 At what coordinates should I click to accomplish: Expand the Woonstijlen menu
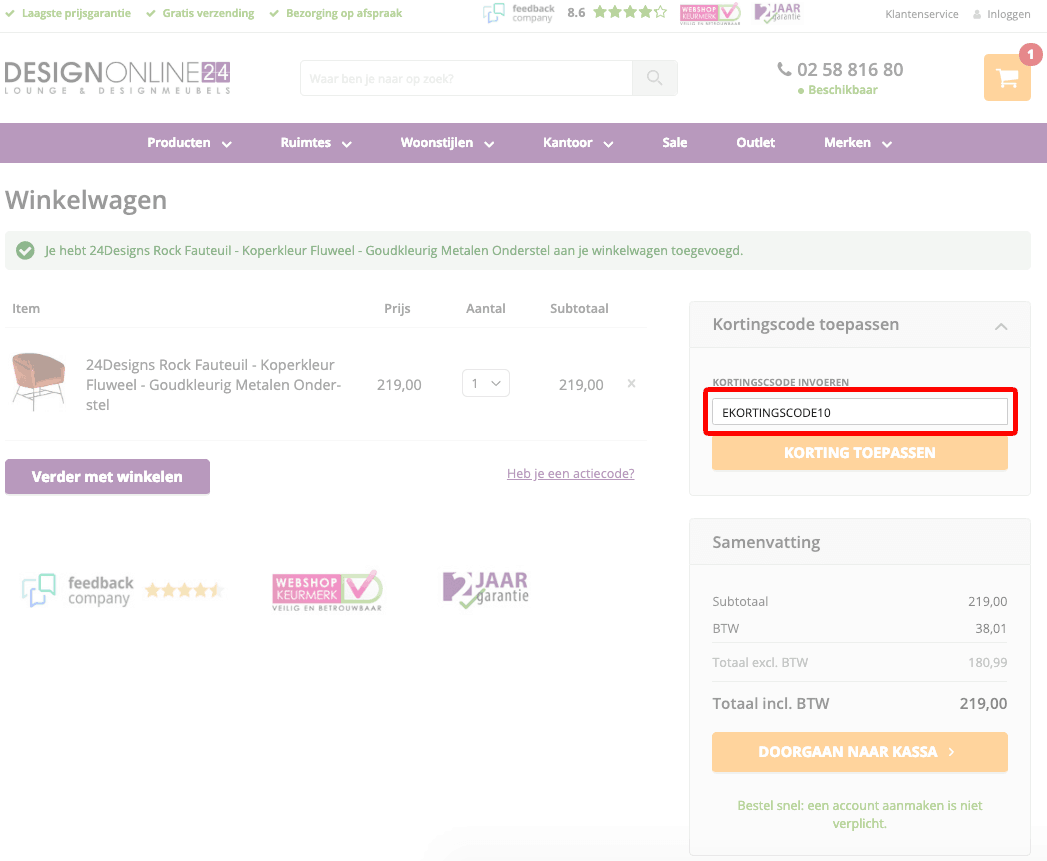pyautogui.click(x=447, y=143)
